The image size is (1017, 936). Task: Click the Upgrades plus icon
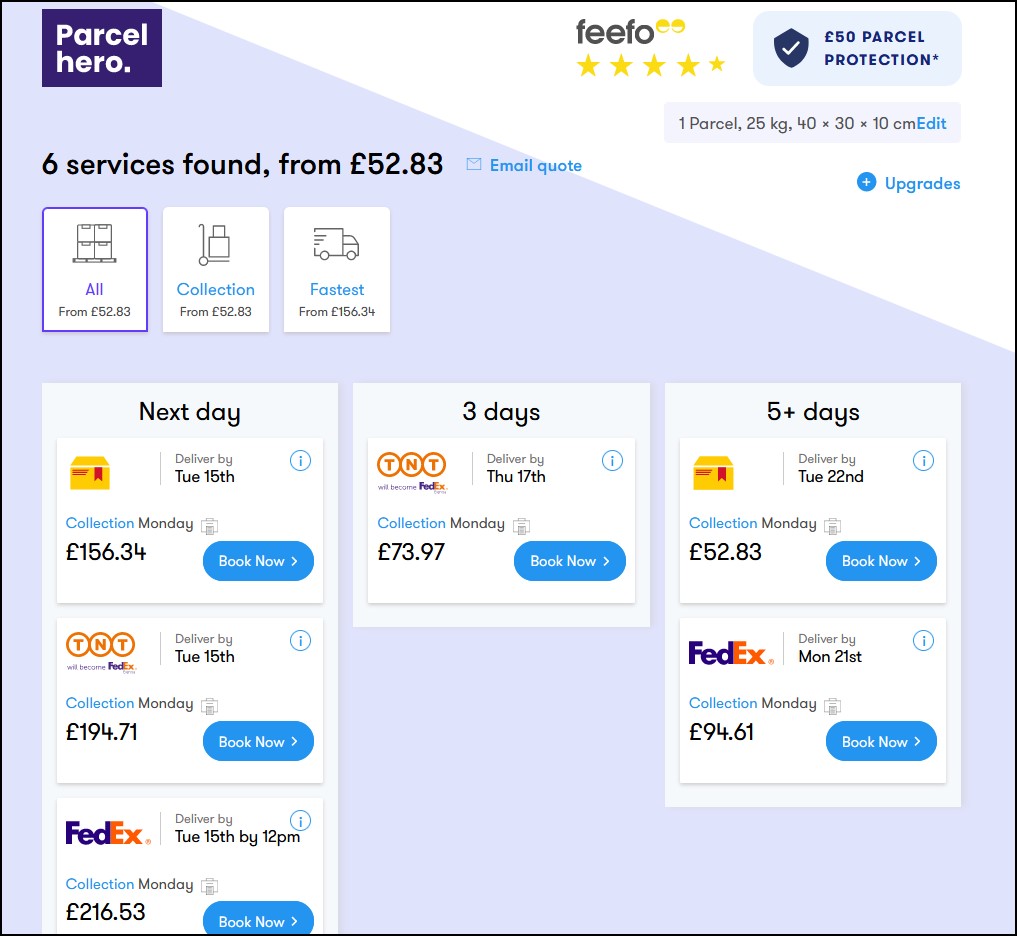866,183
